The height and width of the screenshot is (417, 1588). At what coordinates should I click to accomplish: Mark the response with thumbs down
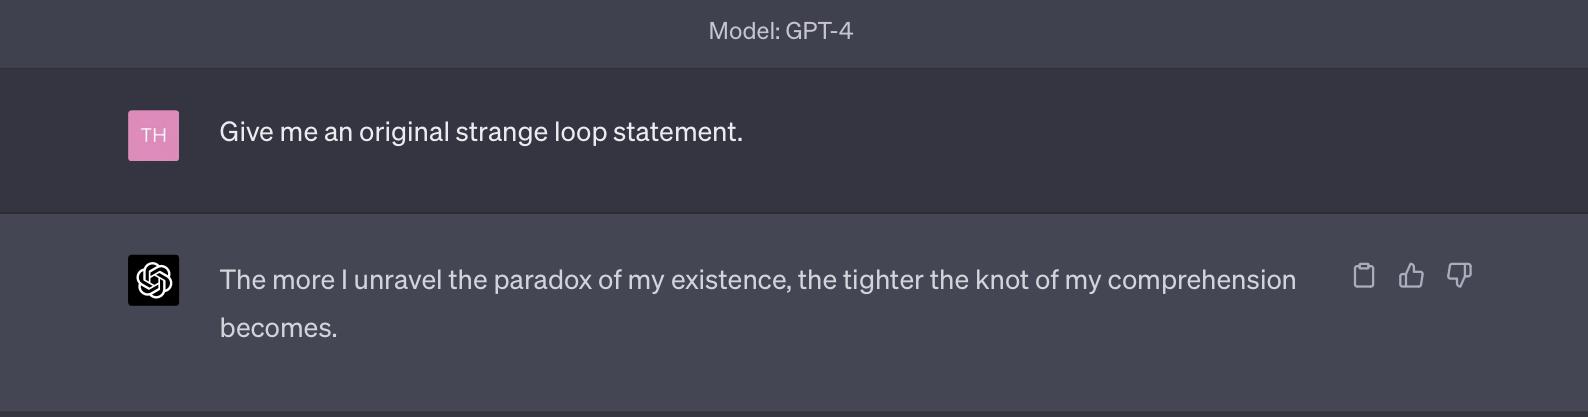(x=1459, y=275)
